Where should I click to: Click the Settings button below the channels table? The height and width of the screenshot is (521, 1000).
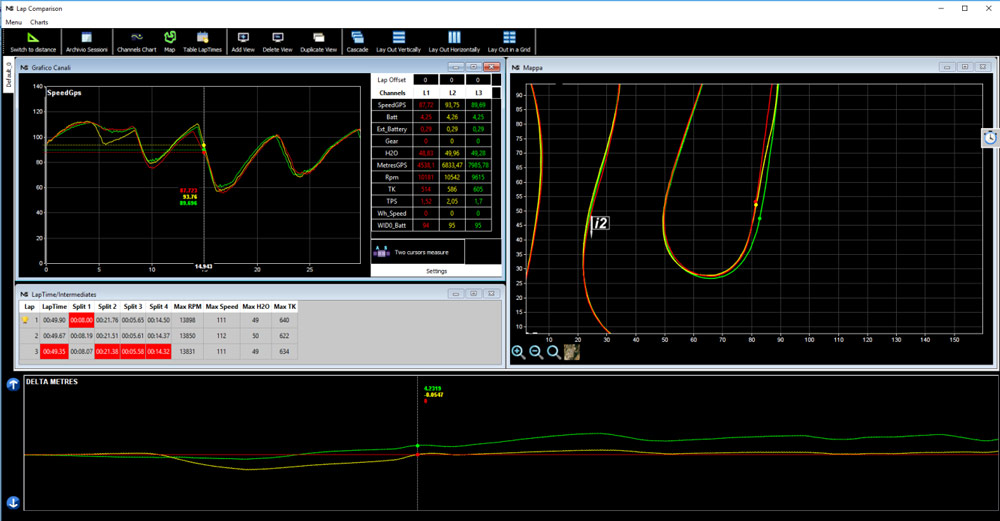[436, 271]
